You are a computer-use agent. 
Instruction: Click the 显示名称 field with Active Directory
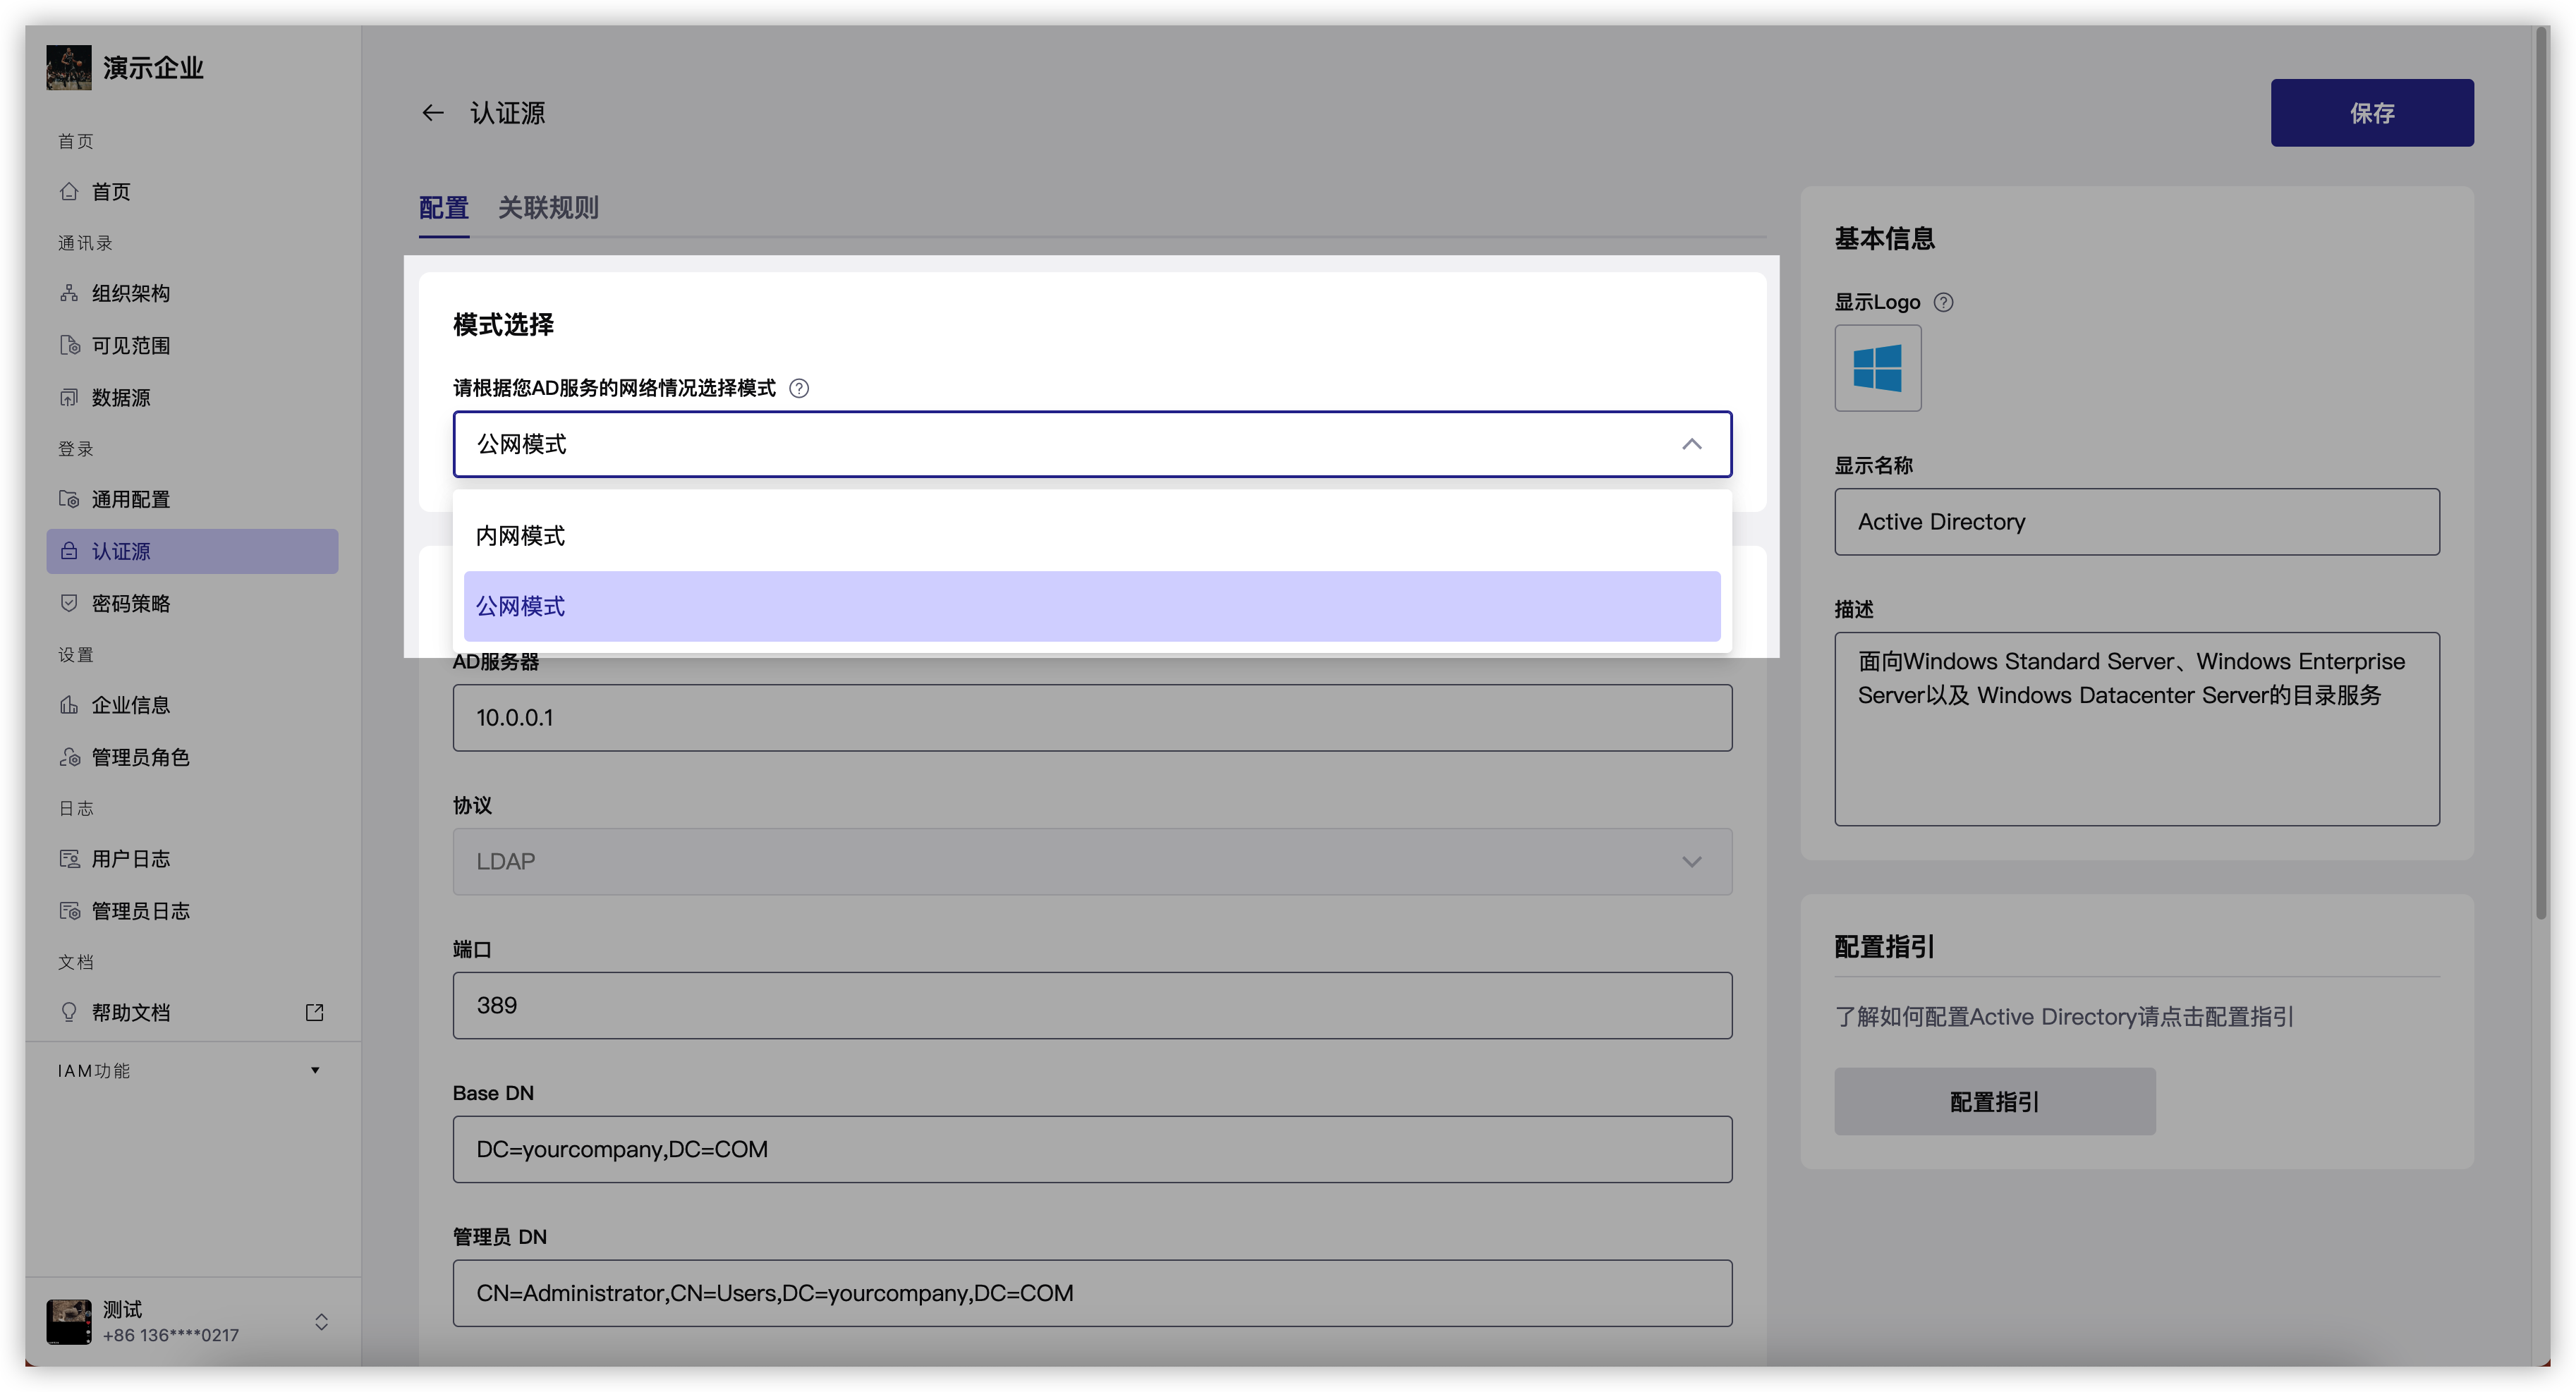tap(2136, 522)
